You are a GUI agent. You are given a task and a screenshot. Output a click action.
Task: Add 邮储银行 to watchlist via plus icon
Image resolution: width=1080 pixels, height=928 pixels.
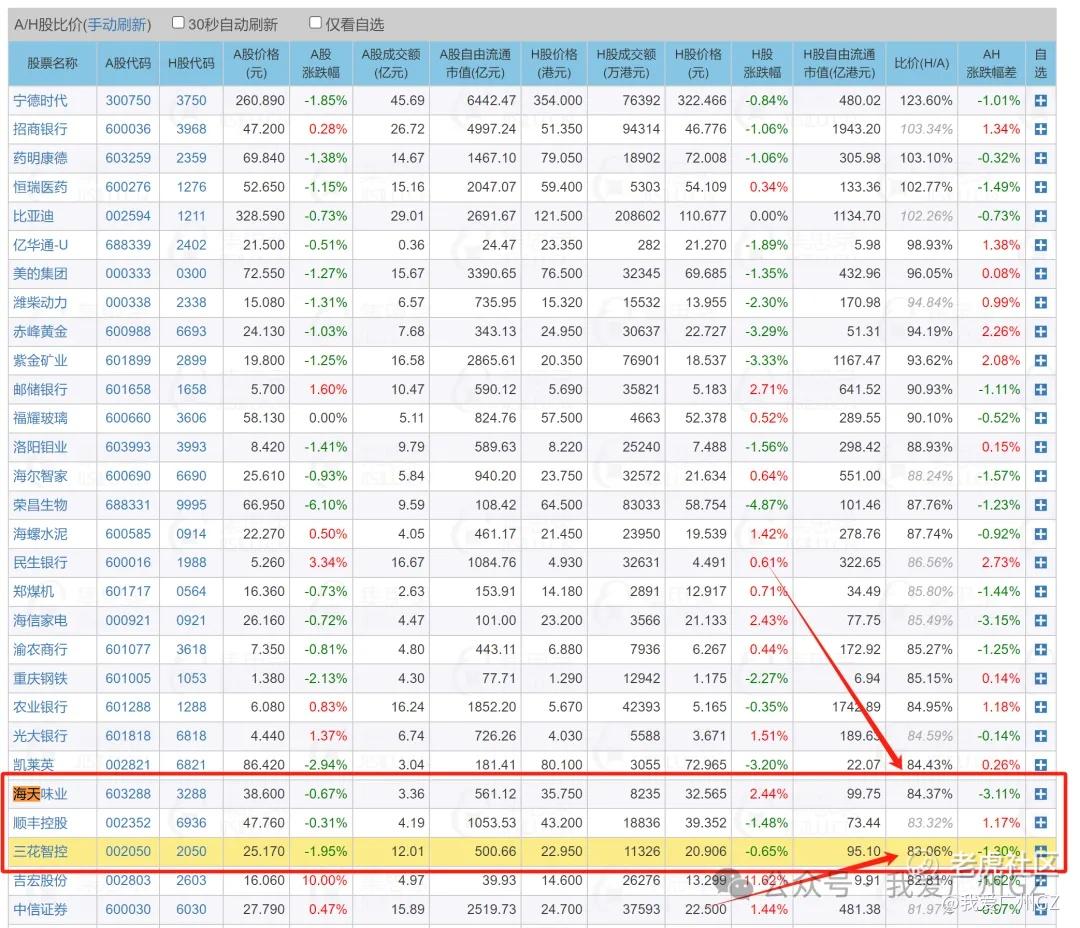pyautogui.click(x=1040, y=390)
